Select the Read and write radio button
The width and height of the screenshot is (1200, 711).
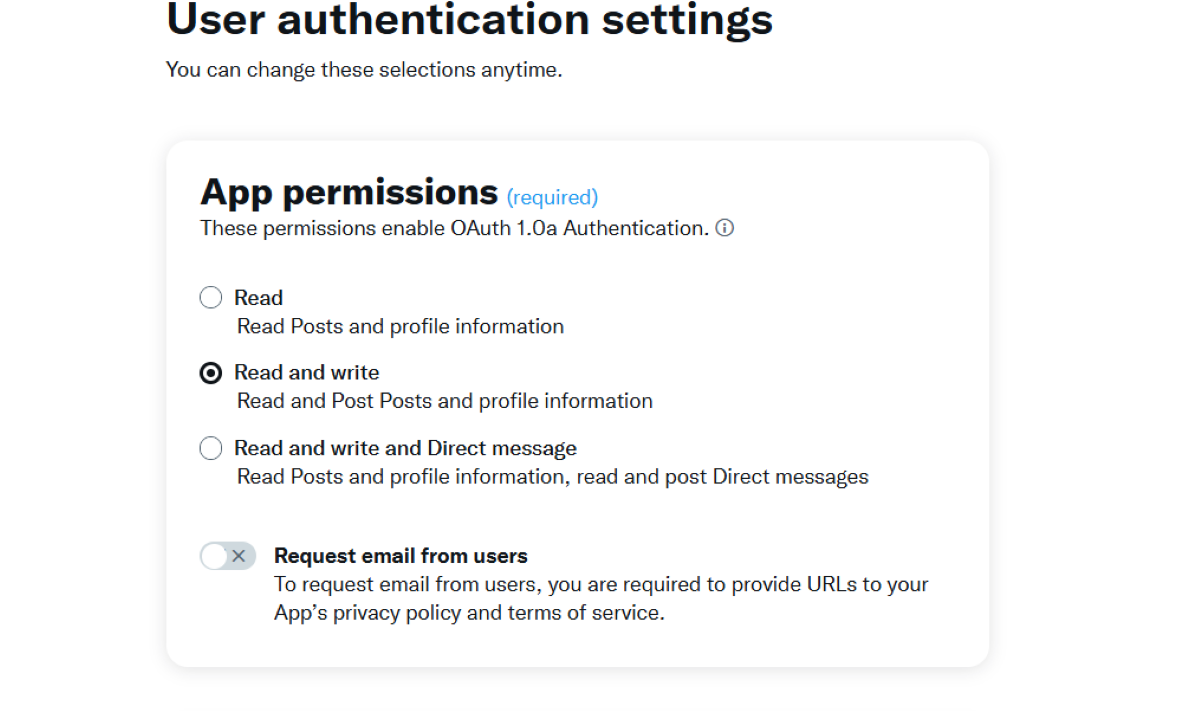coord(211,373)
